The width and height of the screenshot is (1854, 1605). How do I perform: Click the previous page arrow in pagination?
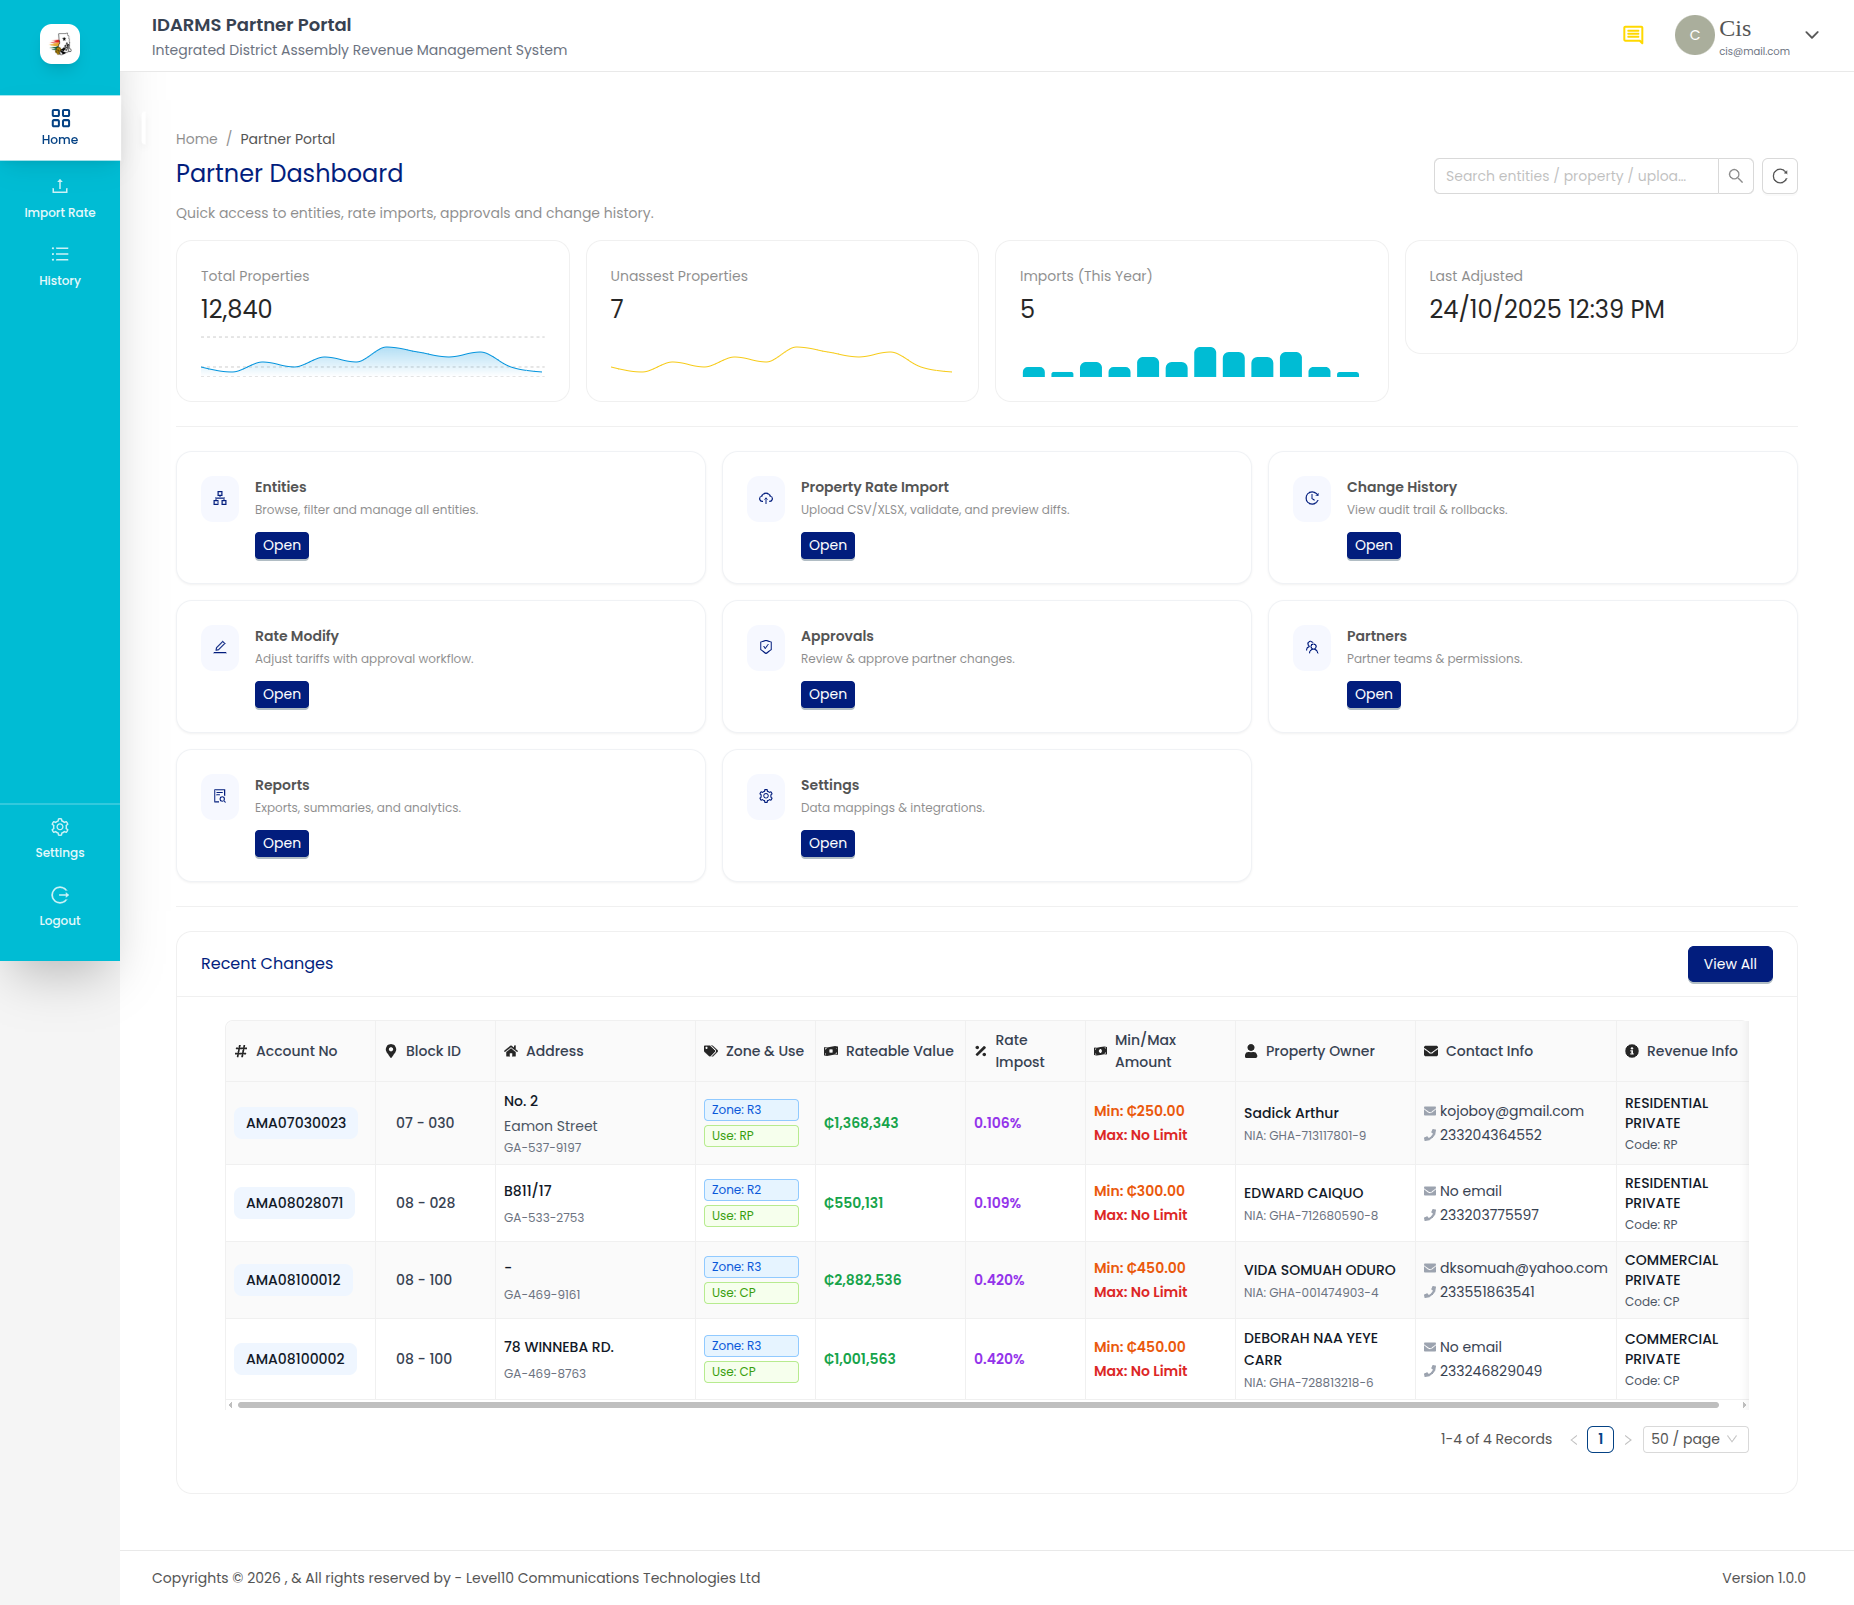pyautogui.click(x=1574, y=1440)
